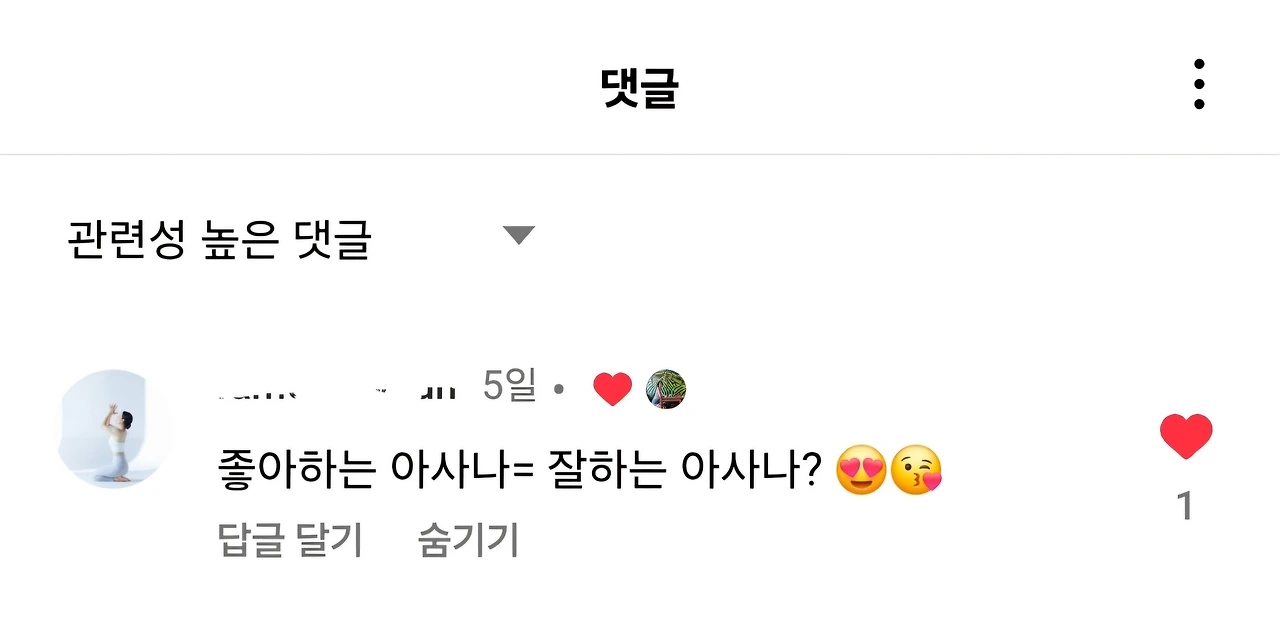Click the 관련성 word in the sort label

tap(126, 238)
